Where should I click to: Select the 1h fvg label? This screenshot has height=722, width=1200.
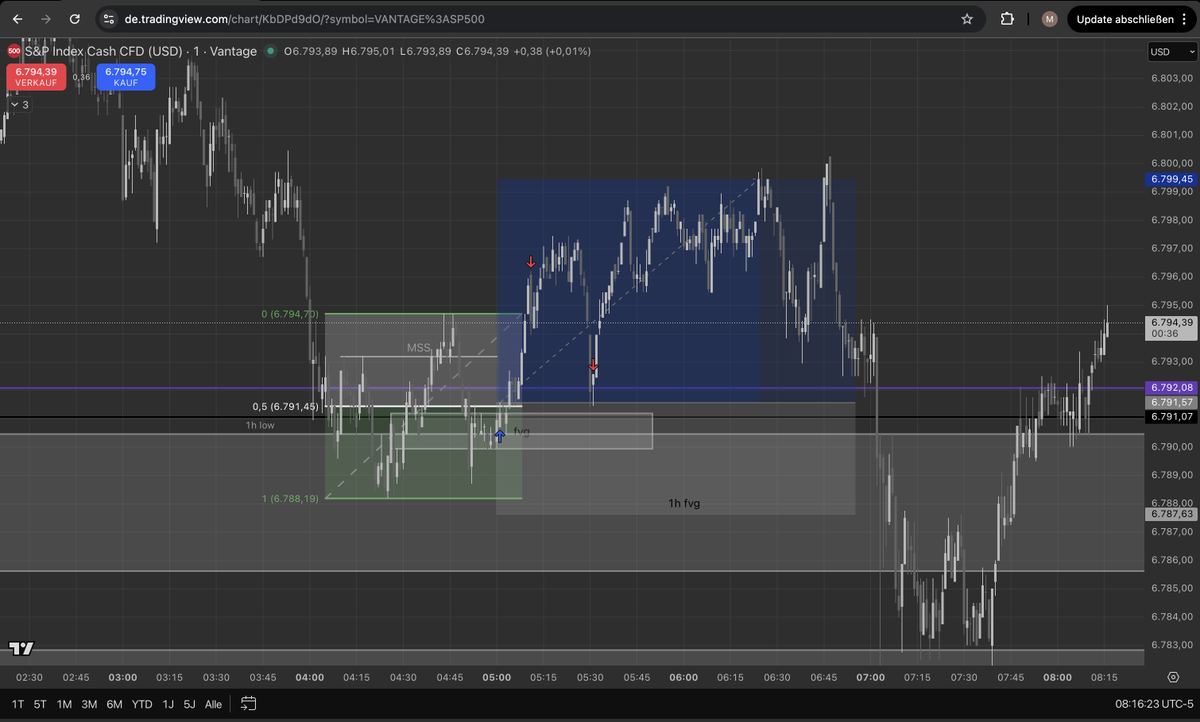point(684,503)
